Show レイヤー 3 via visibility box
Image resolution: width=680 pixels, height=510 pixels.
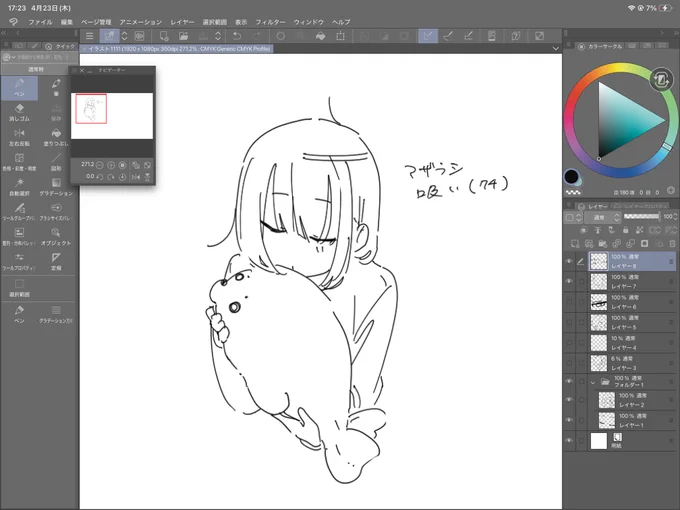click(x=569, y=363)
